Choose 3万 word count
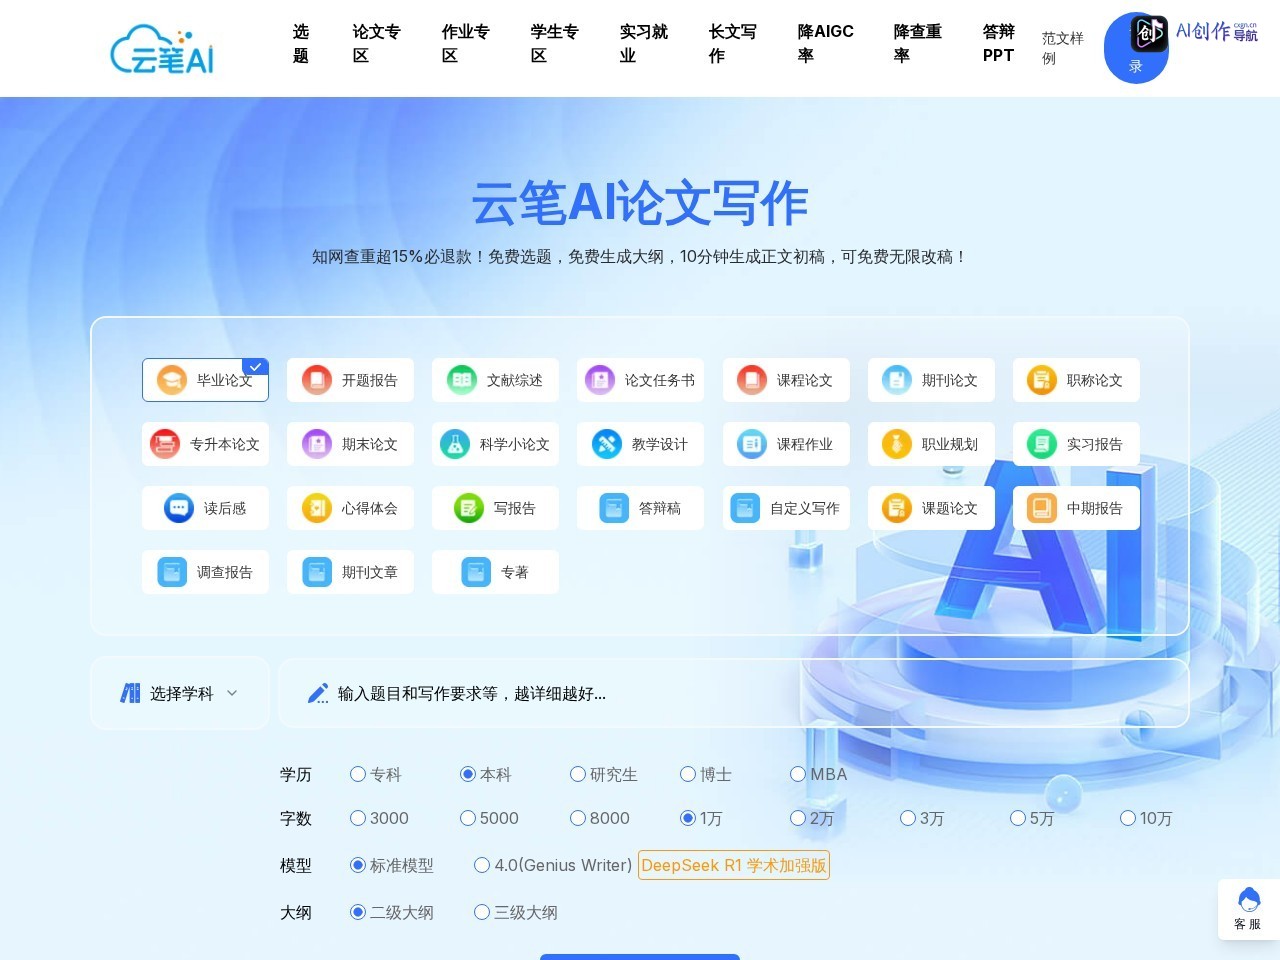 pyautogui.click(x=908, y=818)
